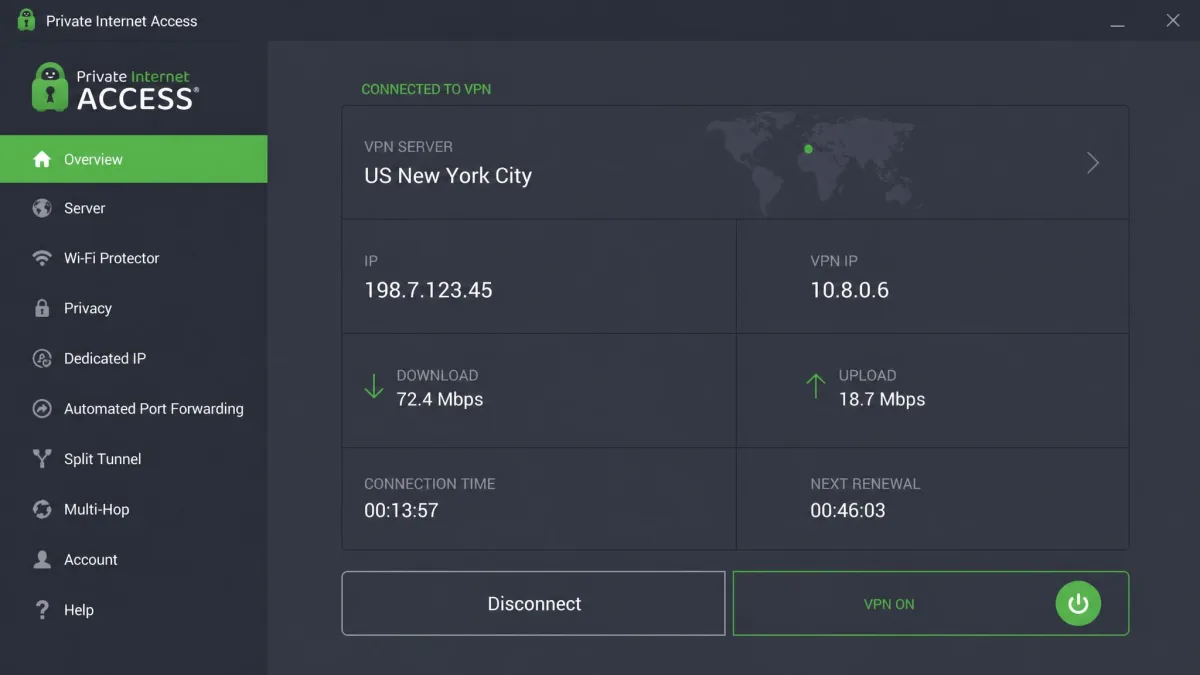Viewport: 1200px width, 675px height.
Task: Open Automated Port Forwarding settings
Action: click(x=134, y=408)
